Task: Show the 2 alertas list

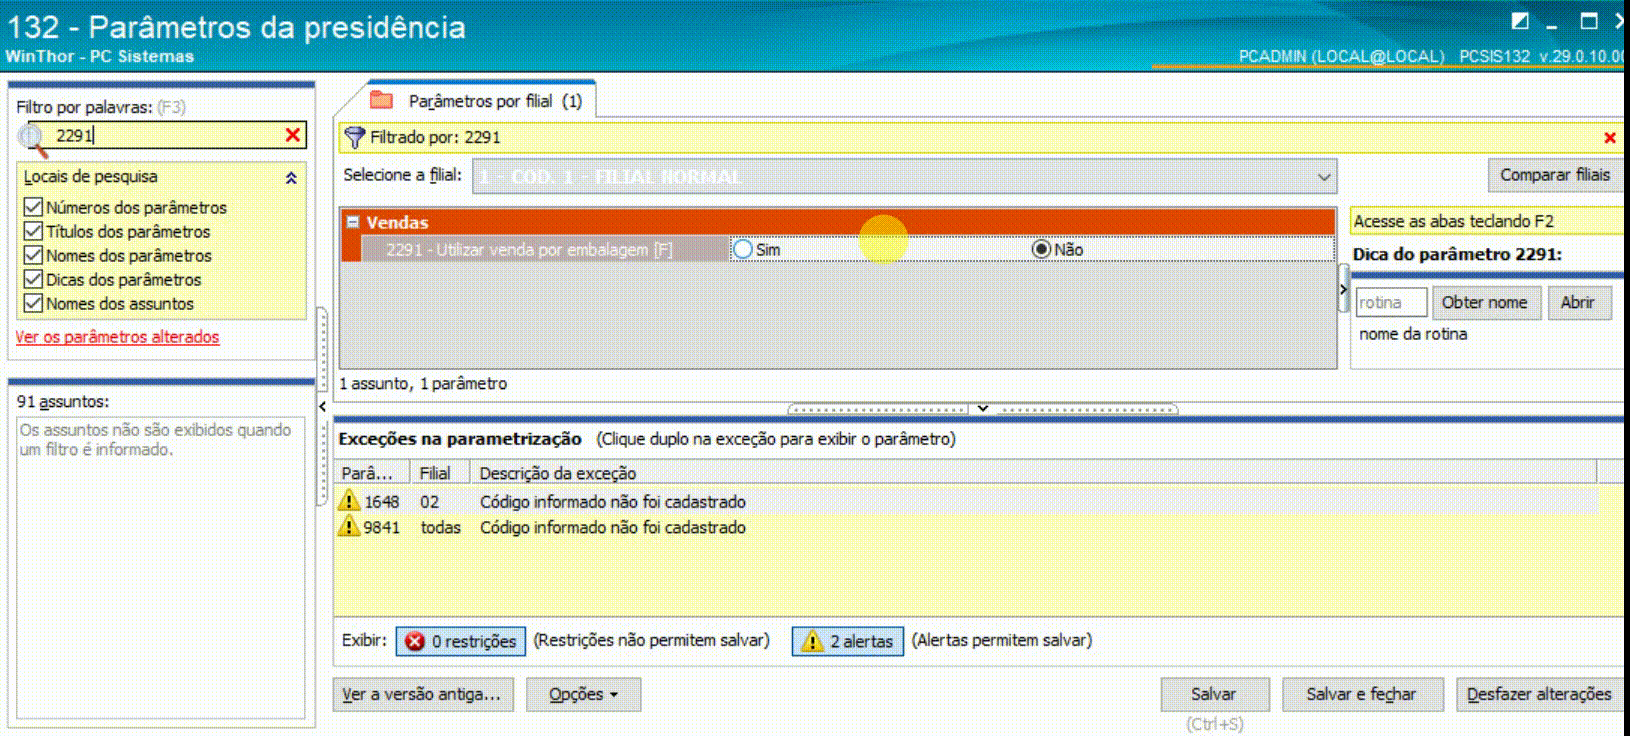Action: (x=848, y=641)
